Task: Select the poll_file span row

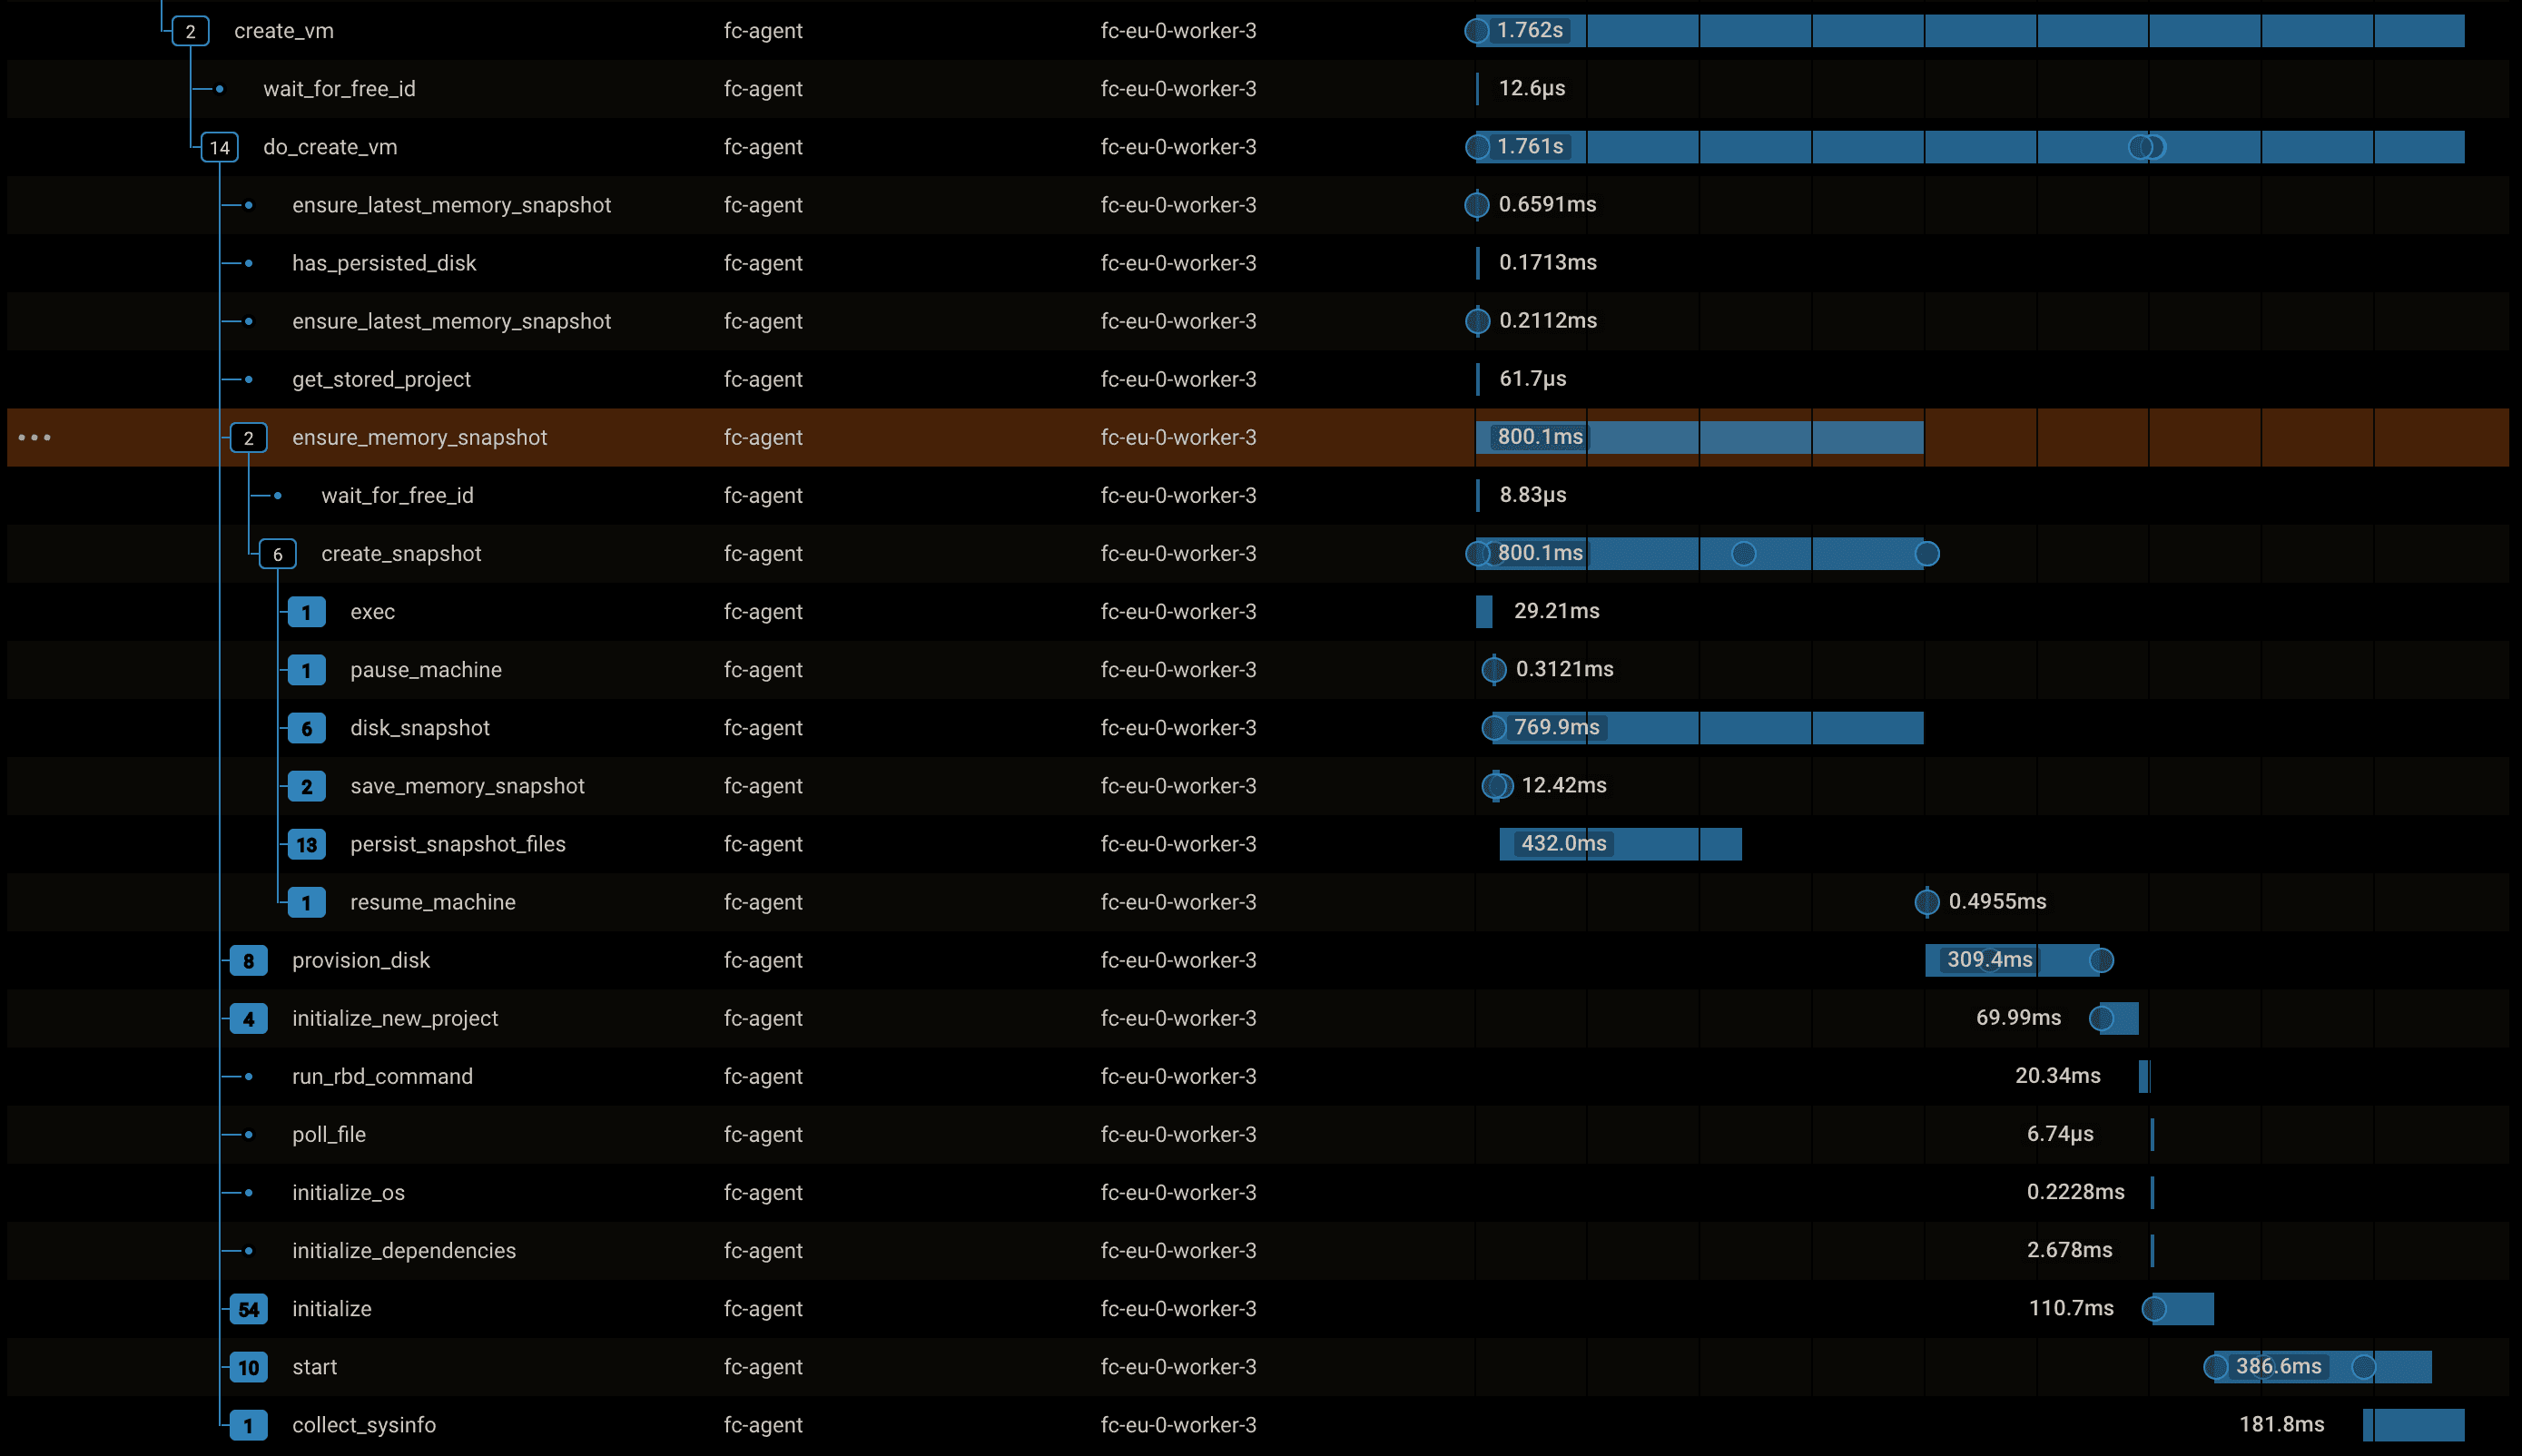Action: pos(1258,1134)
